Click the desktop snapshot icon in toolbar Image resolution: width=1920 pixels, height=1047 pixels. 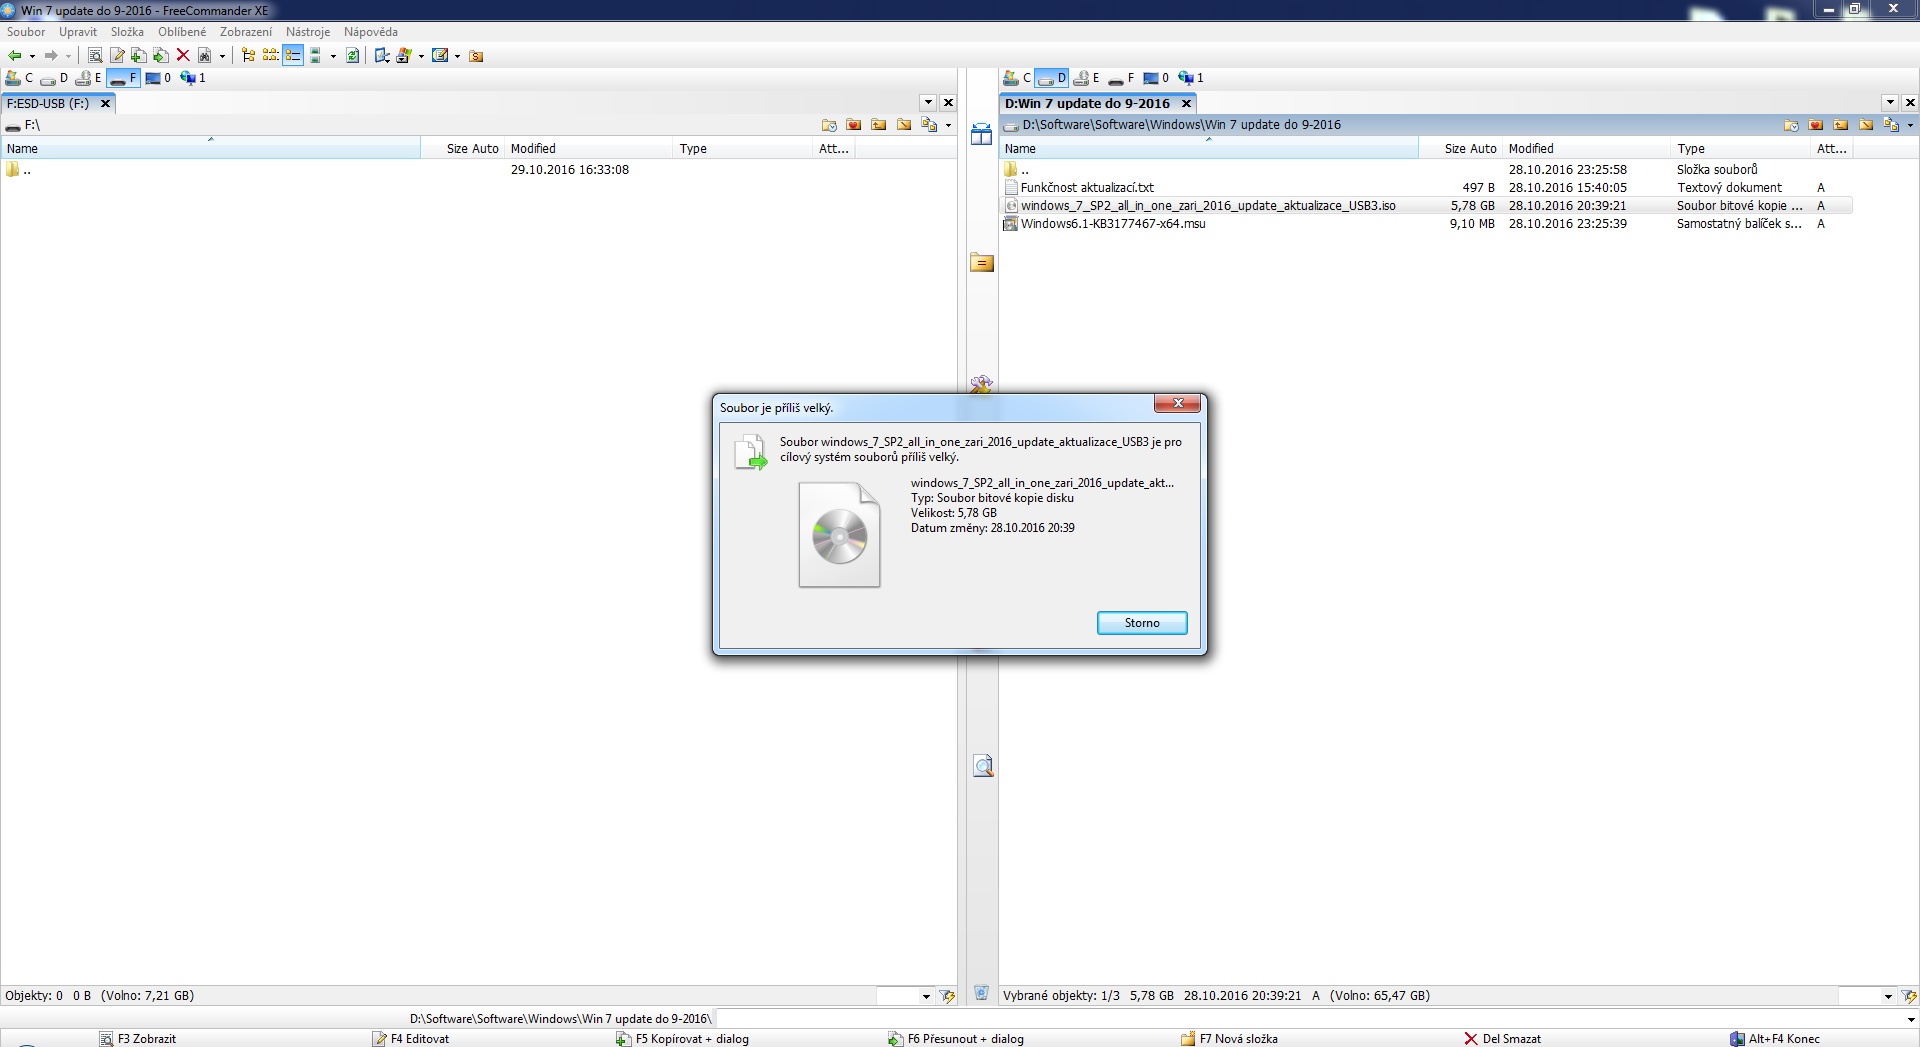coord(382,56)
